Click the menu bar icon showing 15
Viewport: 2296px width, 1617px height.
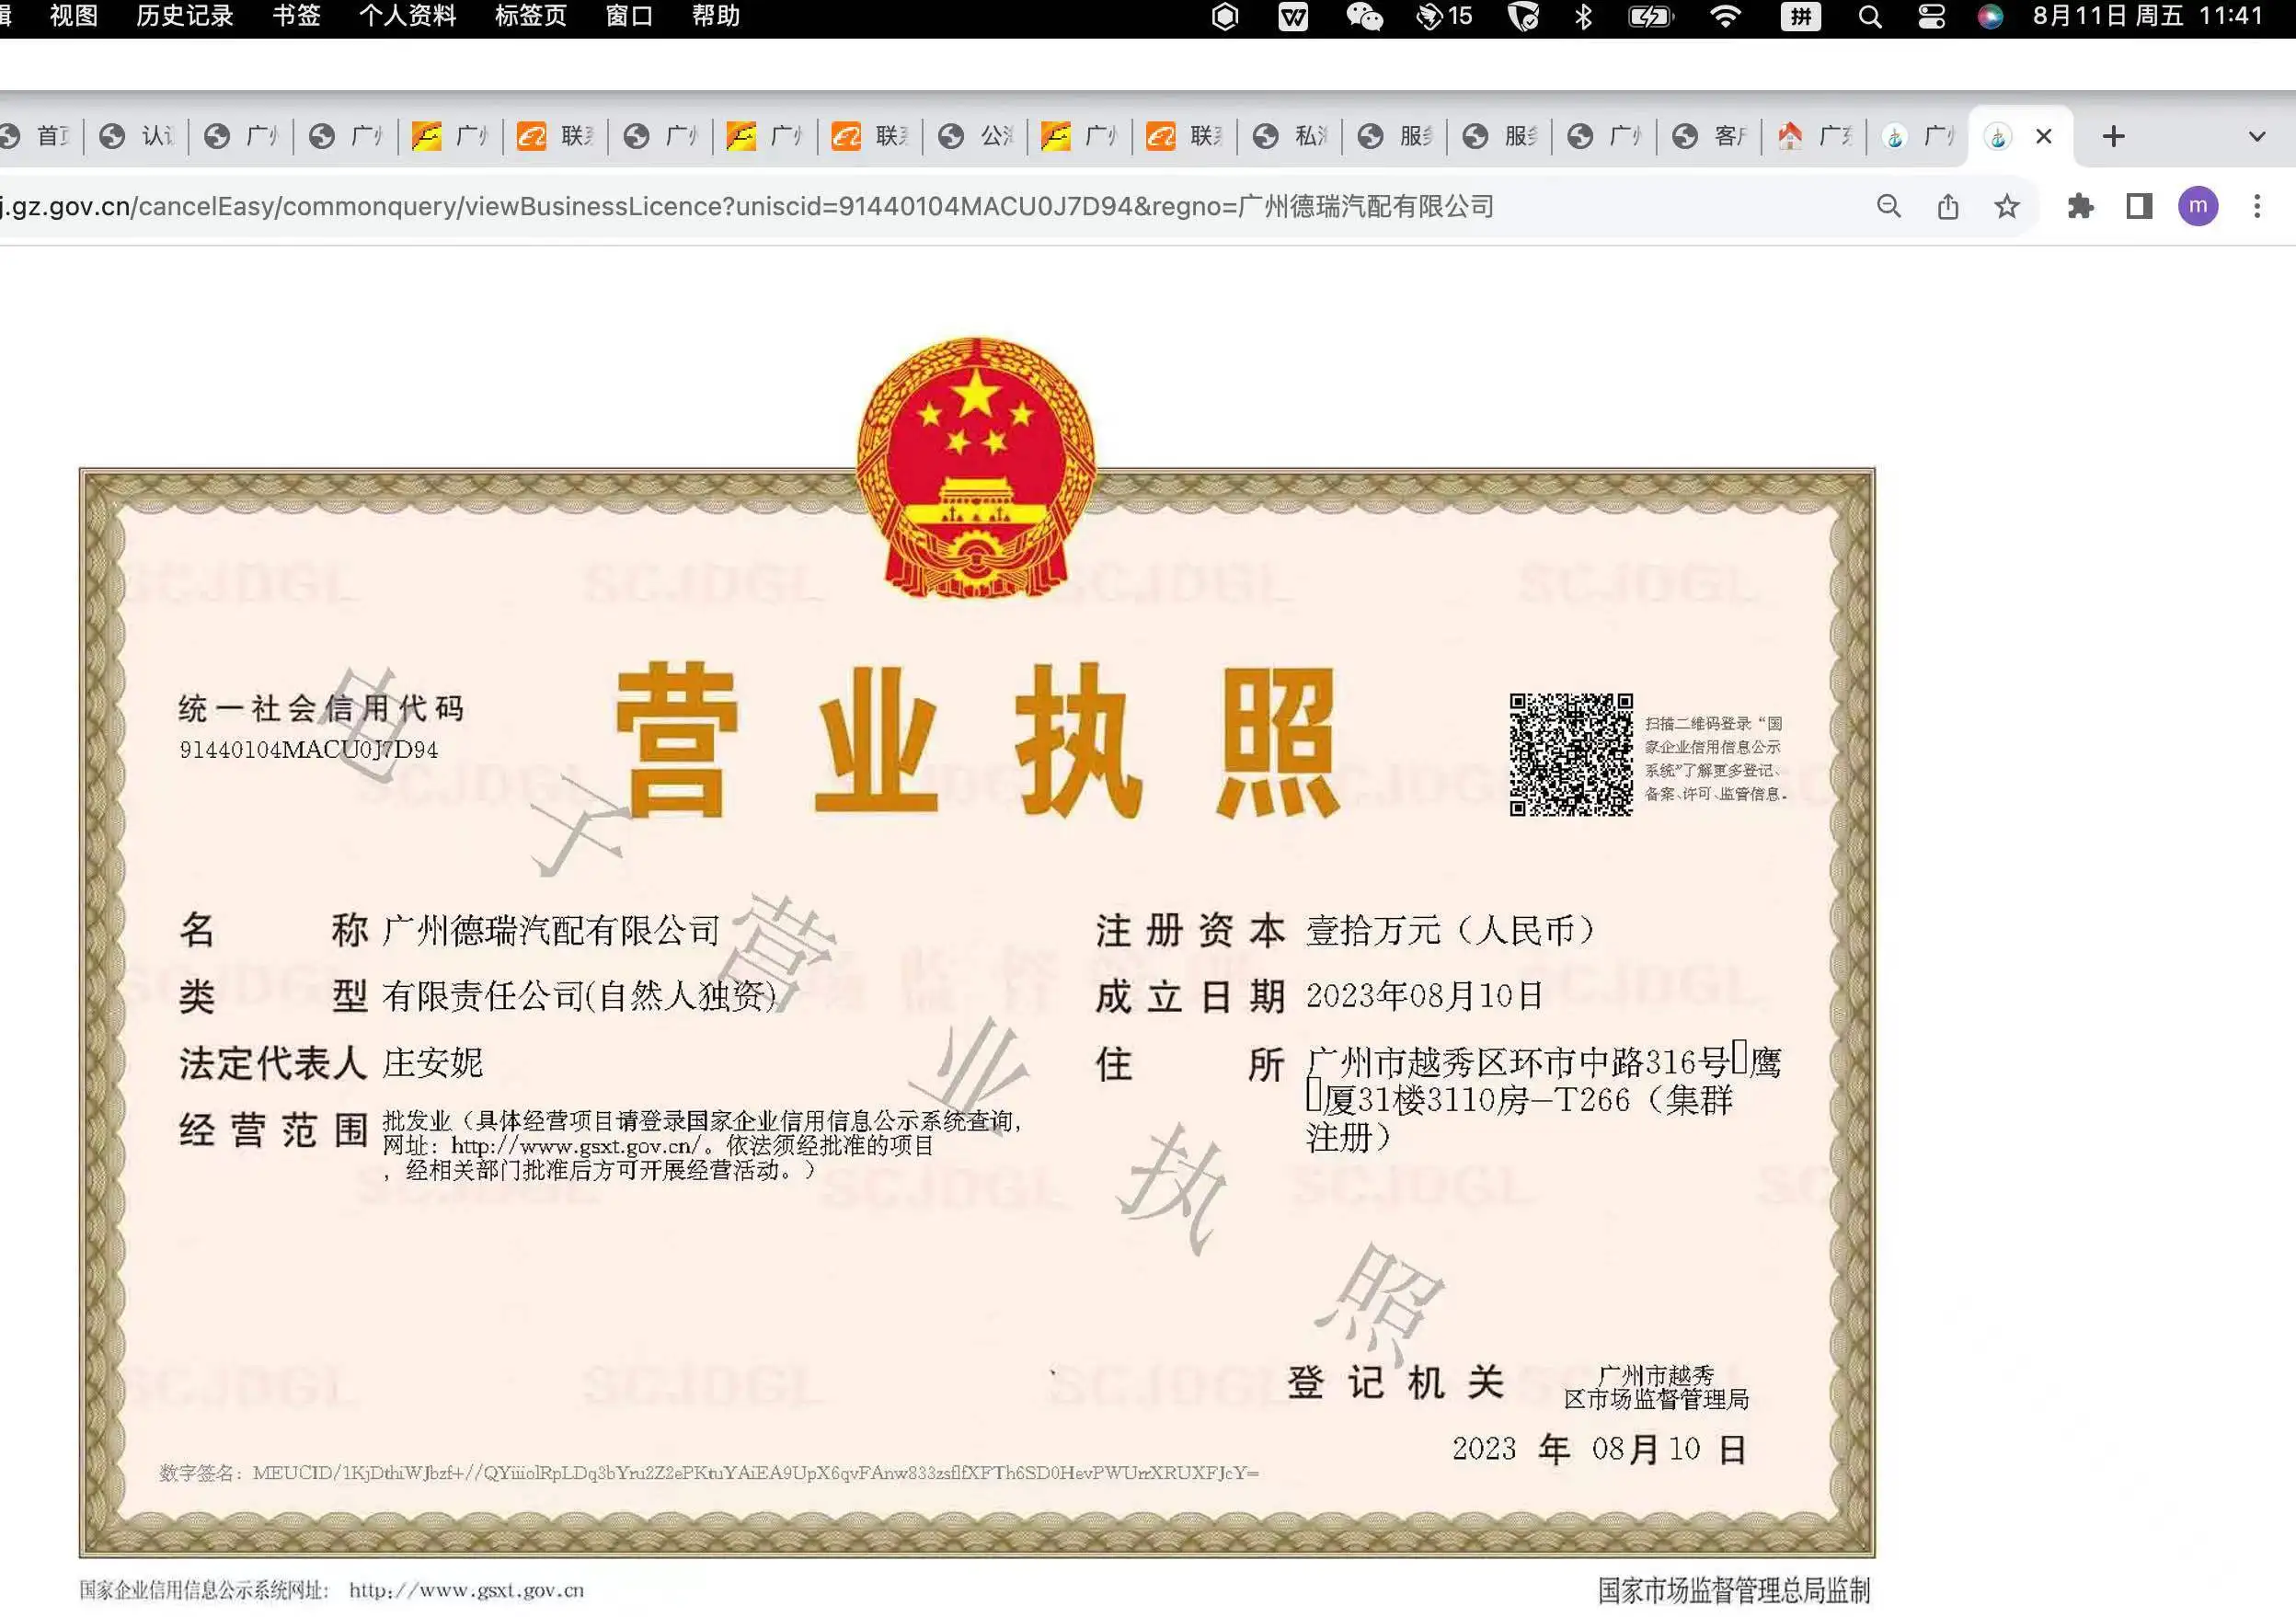coord(1443,17)
